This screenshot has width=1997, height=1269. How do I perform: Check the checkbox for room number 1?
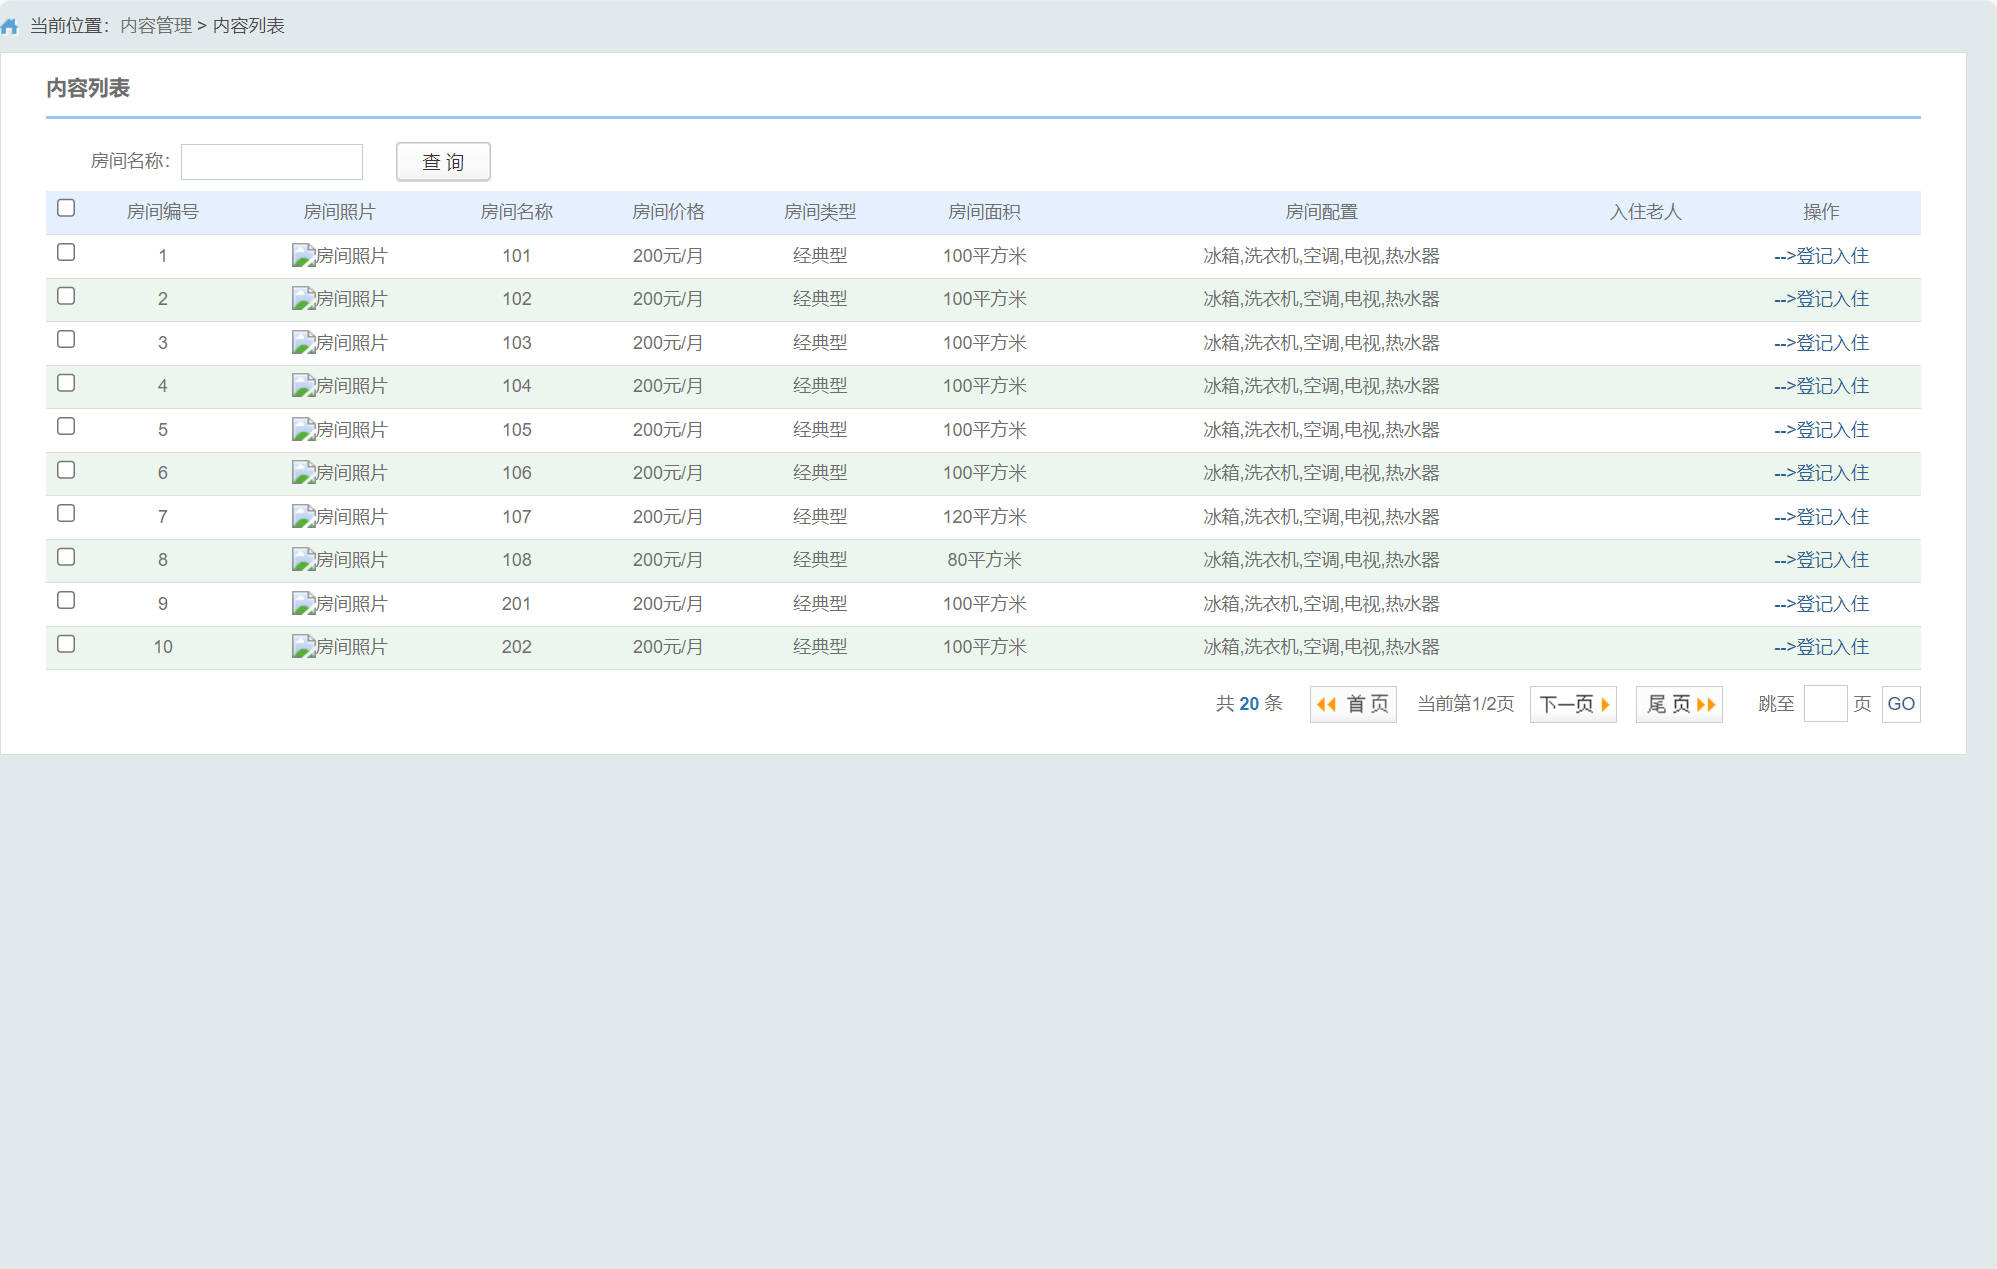[x=66, y=252]
